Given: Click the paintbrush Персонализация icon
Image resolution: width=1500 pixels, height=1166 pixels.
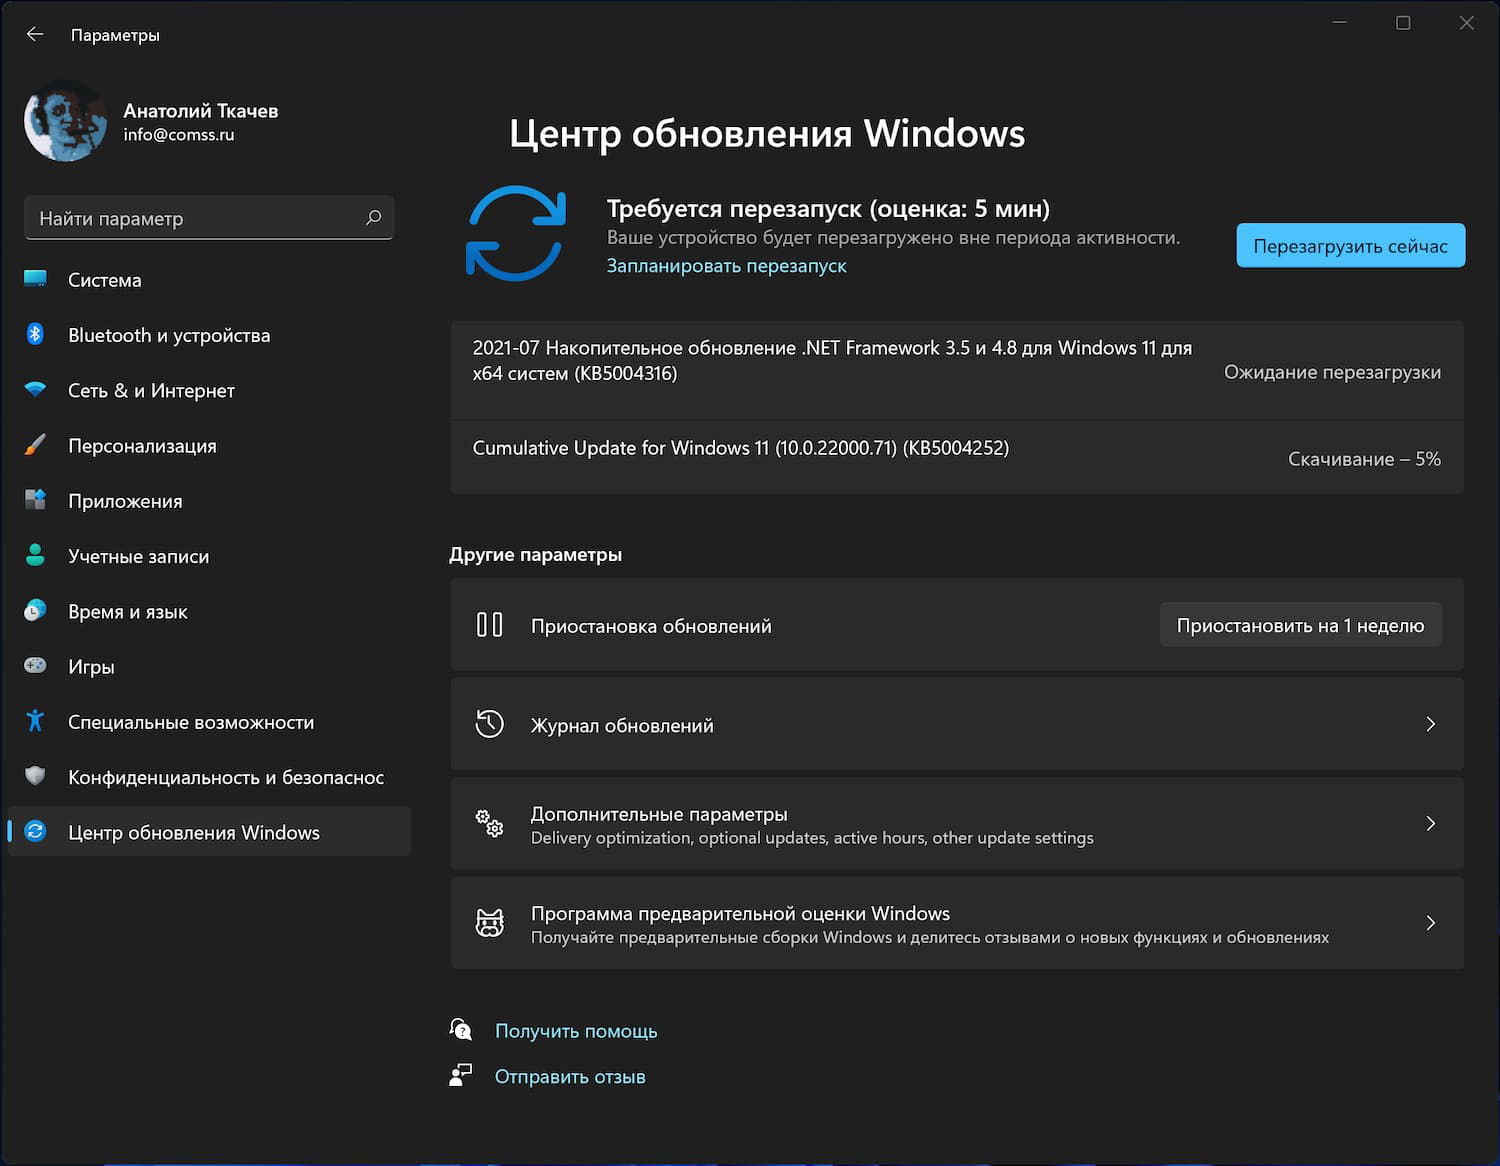Looking at the screenshot, I should pyautogui.click(x=36, y=445).
